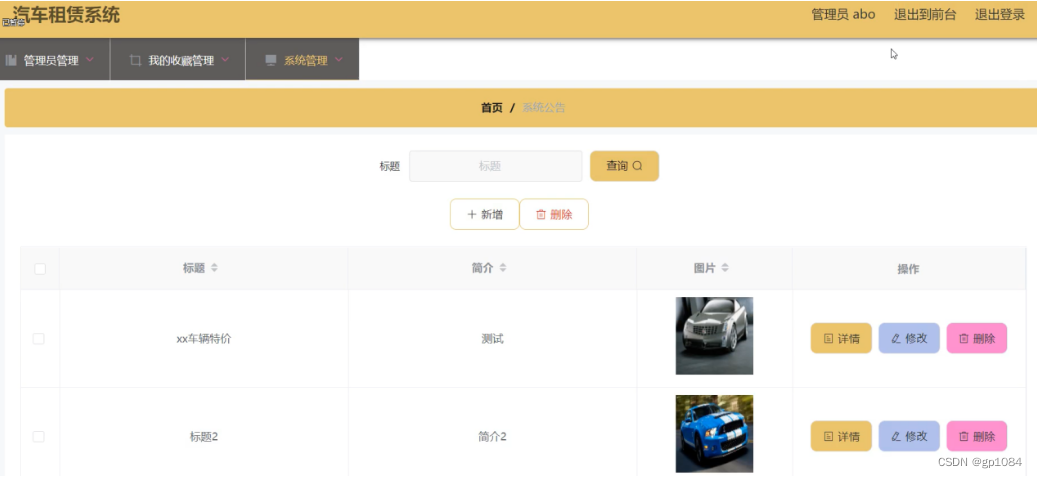1037x478 pixels.
Task: Click details icon in 标题2 row
Action: click(828, 436)
